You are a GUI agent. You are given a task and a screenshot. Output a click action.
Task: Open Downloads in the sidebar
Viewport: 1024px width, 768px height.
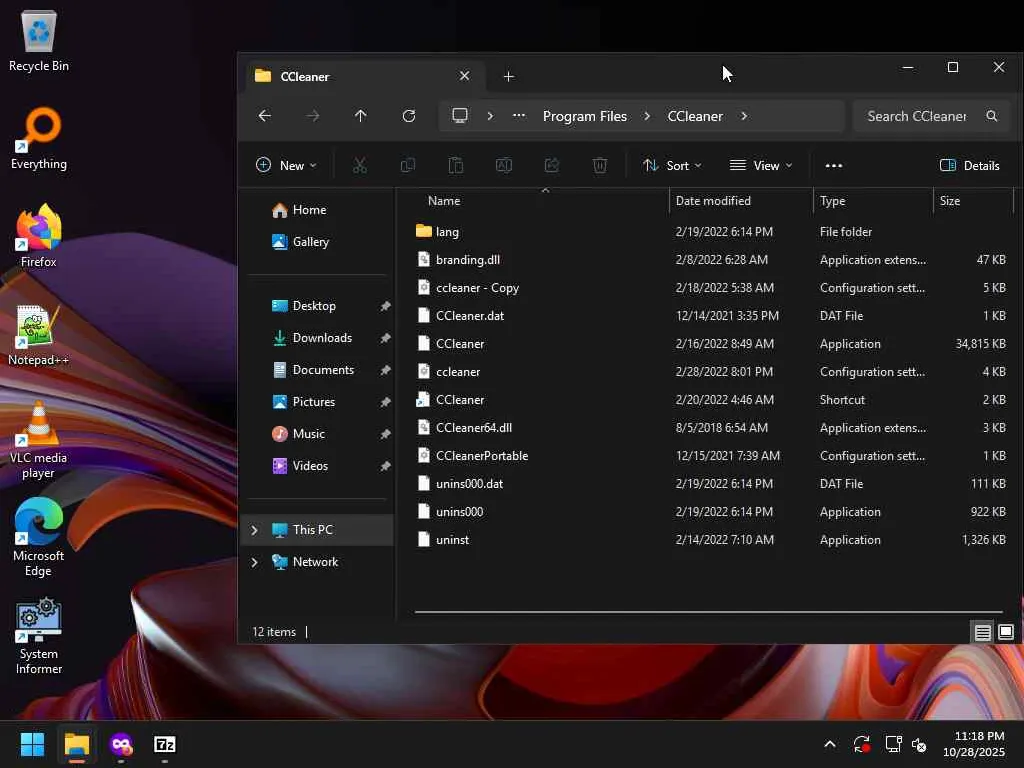[321, 338]
